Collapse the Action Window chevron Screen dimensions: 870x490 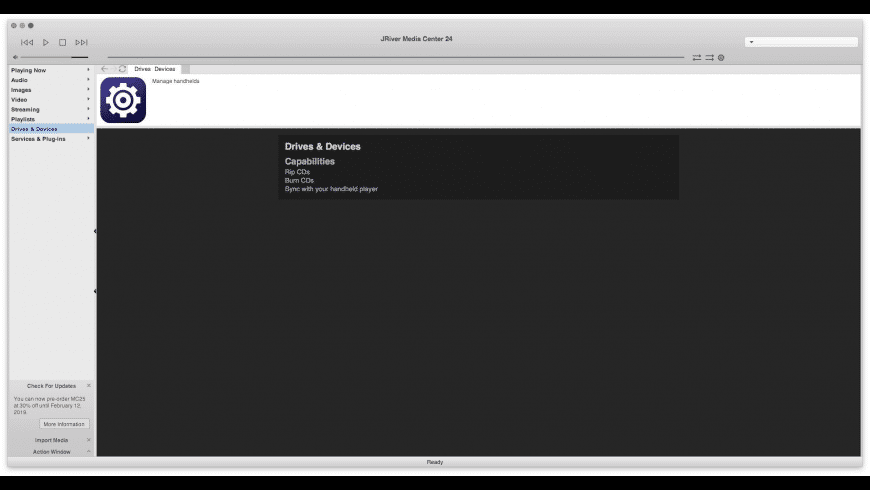click(x=89, y=451)
